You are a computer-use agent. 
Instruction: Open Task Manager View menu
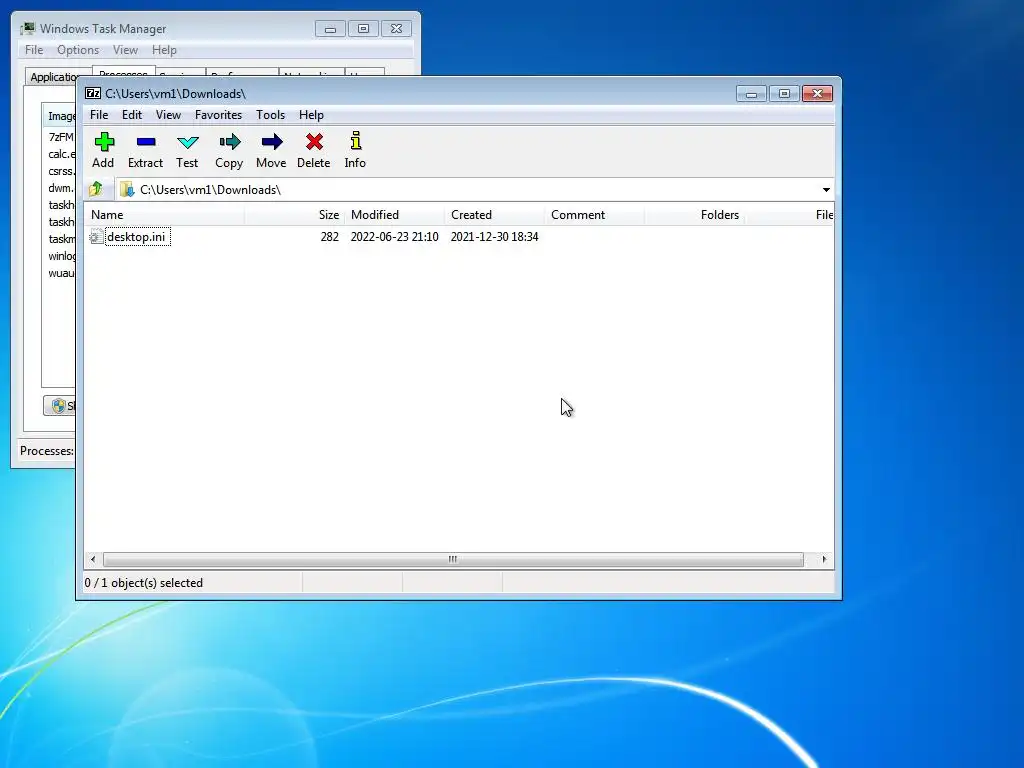pos(125,50)
